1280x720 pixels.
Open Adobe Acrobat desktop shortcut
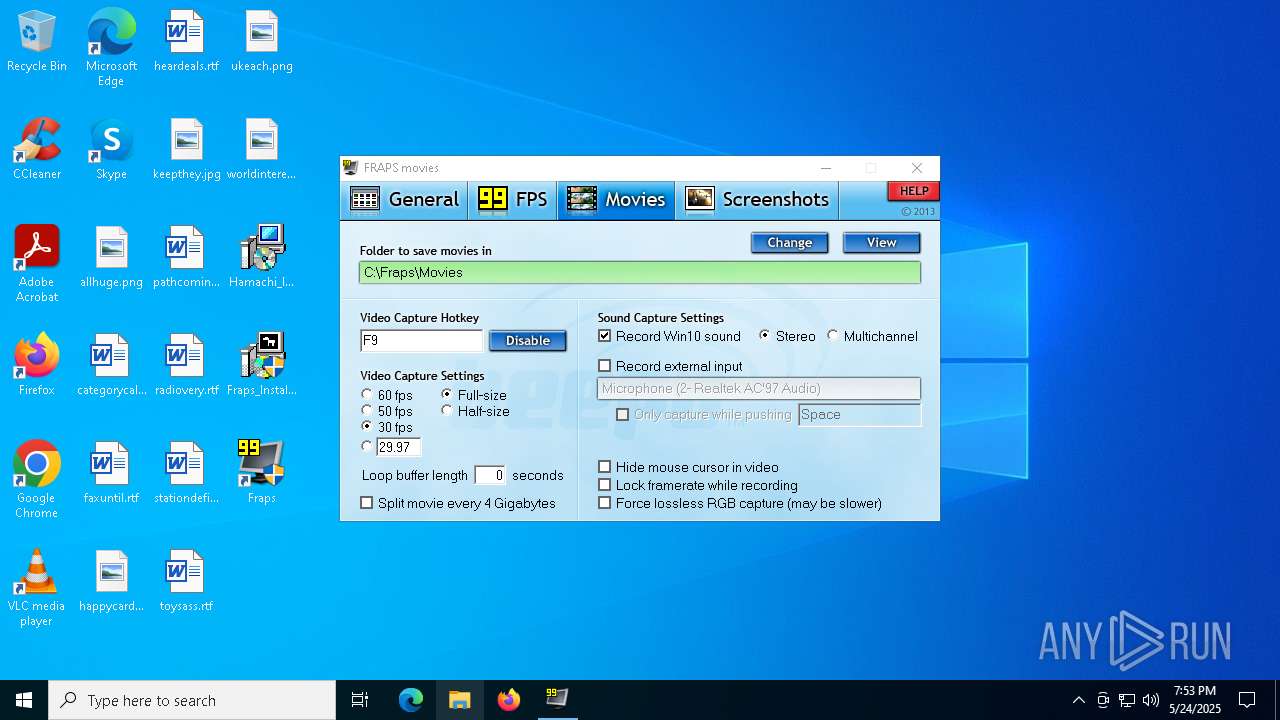[x=37, y=264]
